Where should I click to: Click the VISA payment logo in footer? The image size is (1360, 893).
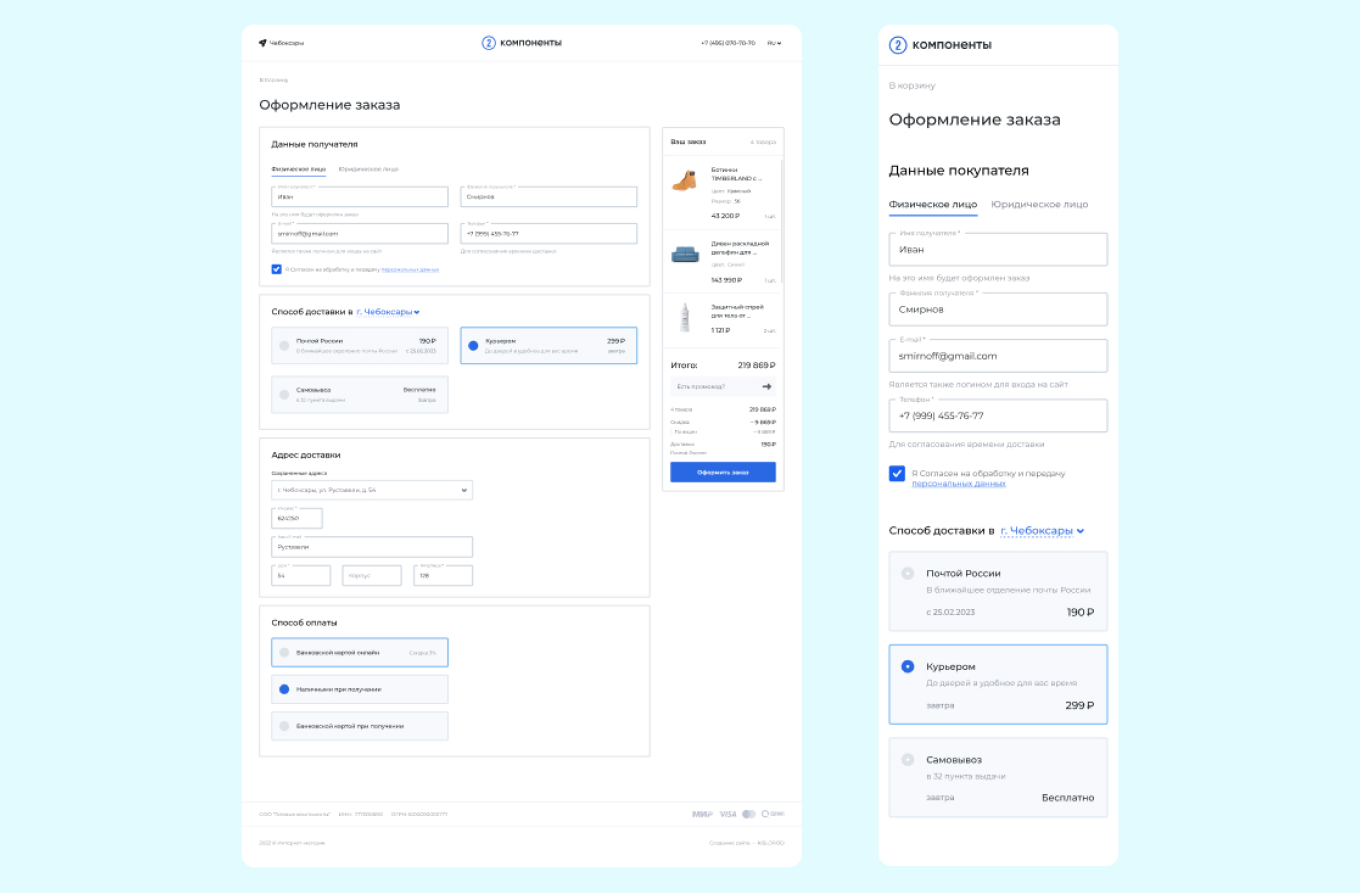pos(728,814)
